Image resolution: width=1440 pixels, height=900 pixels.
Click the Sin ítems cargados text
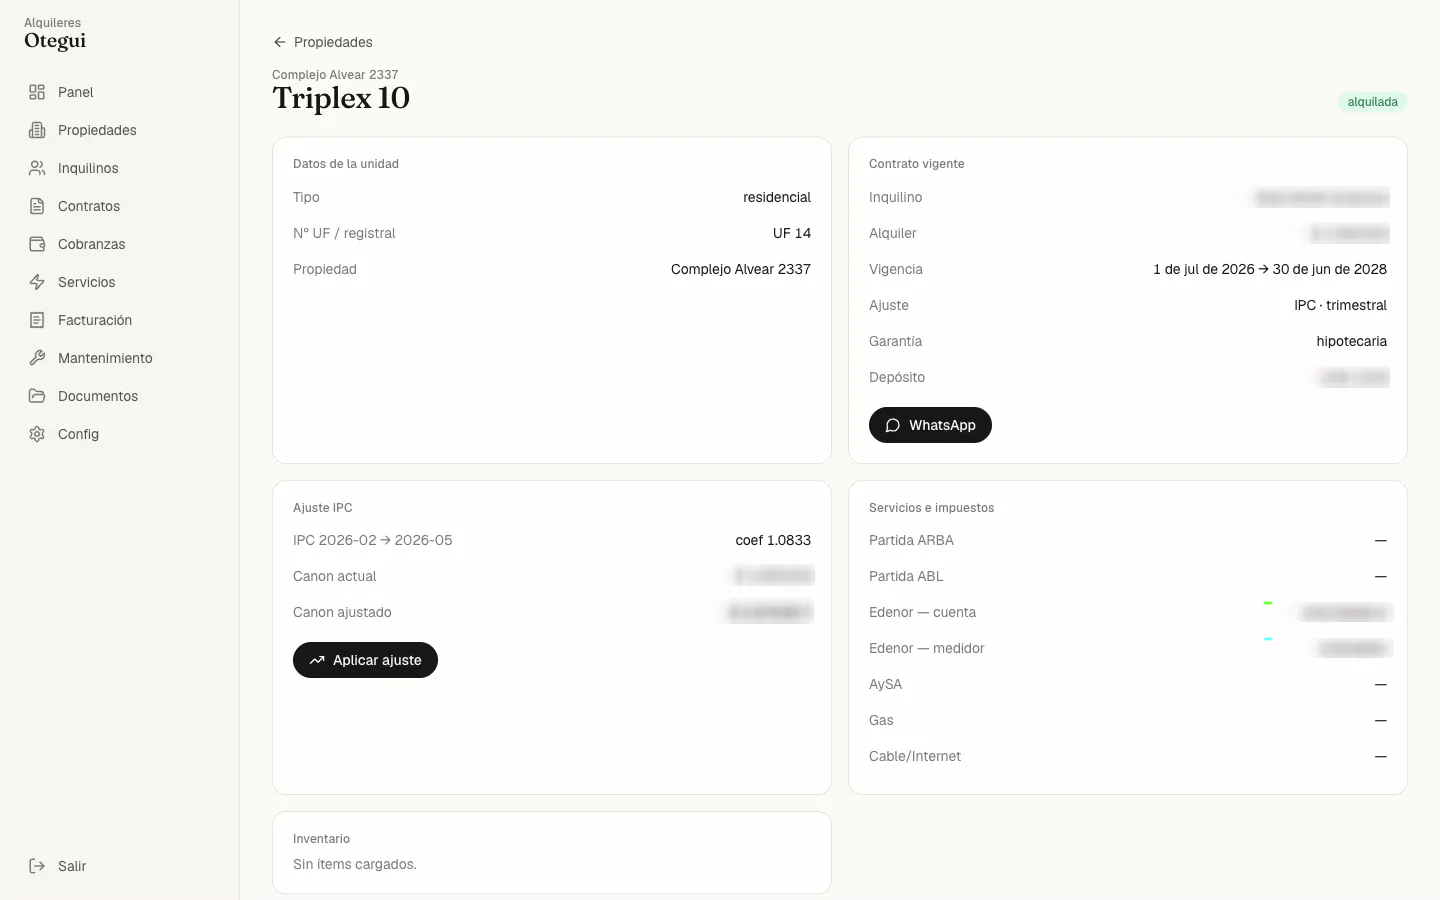click(355, 864)
